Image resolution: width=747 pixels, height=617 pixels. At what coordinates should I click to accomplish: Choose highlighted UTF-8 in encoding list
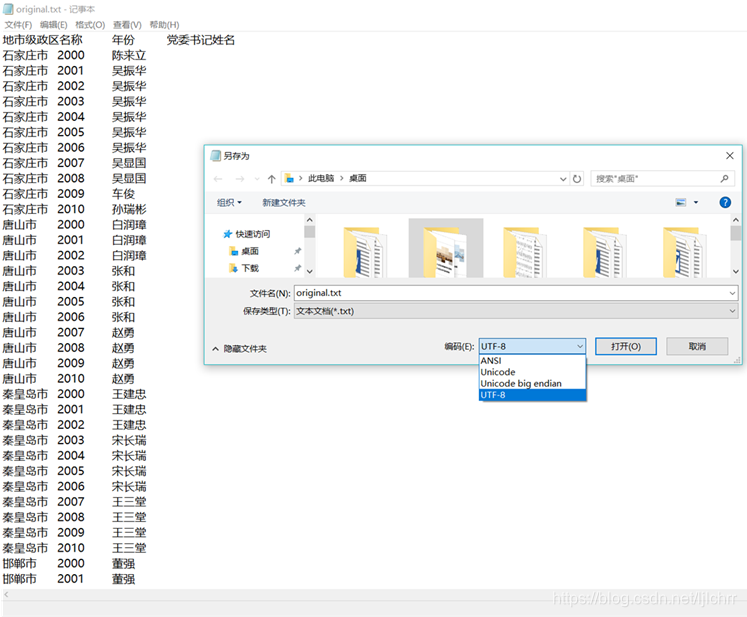pos(532,395)
